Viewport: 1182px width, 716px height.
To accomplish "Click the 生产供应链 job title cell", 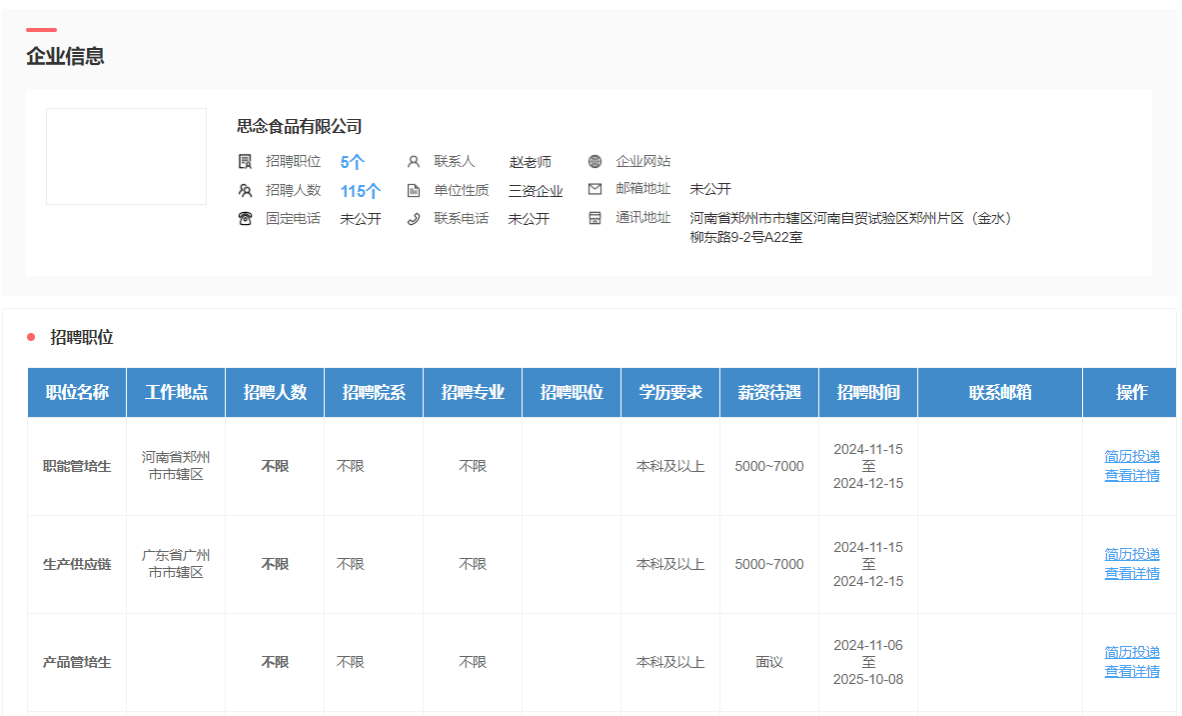I will pos(77,565).
